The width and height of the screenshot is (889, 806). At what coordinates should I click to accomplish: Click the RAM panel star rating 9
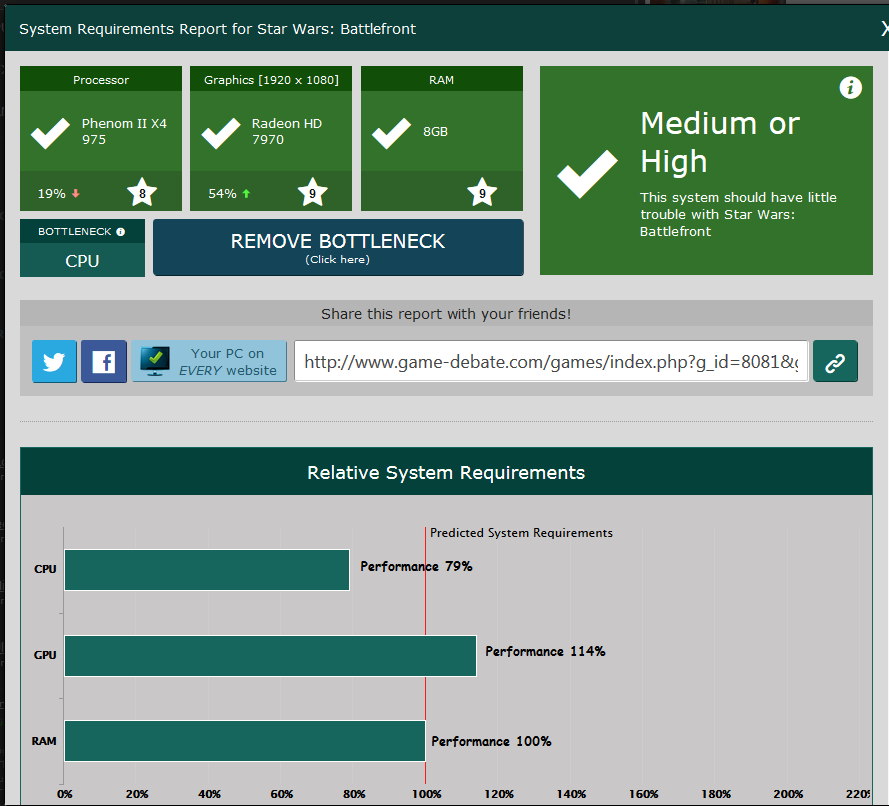click(x=482, y=193)
